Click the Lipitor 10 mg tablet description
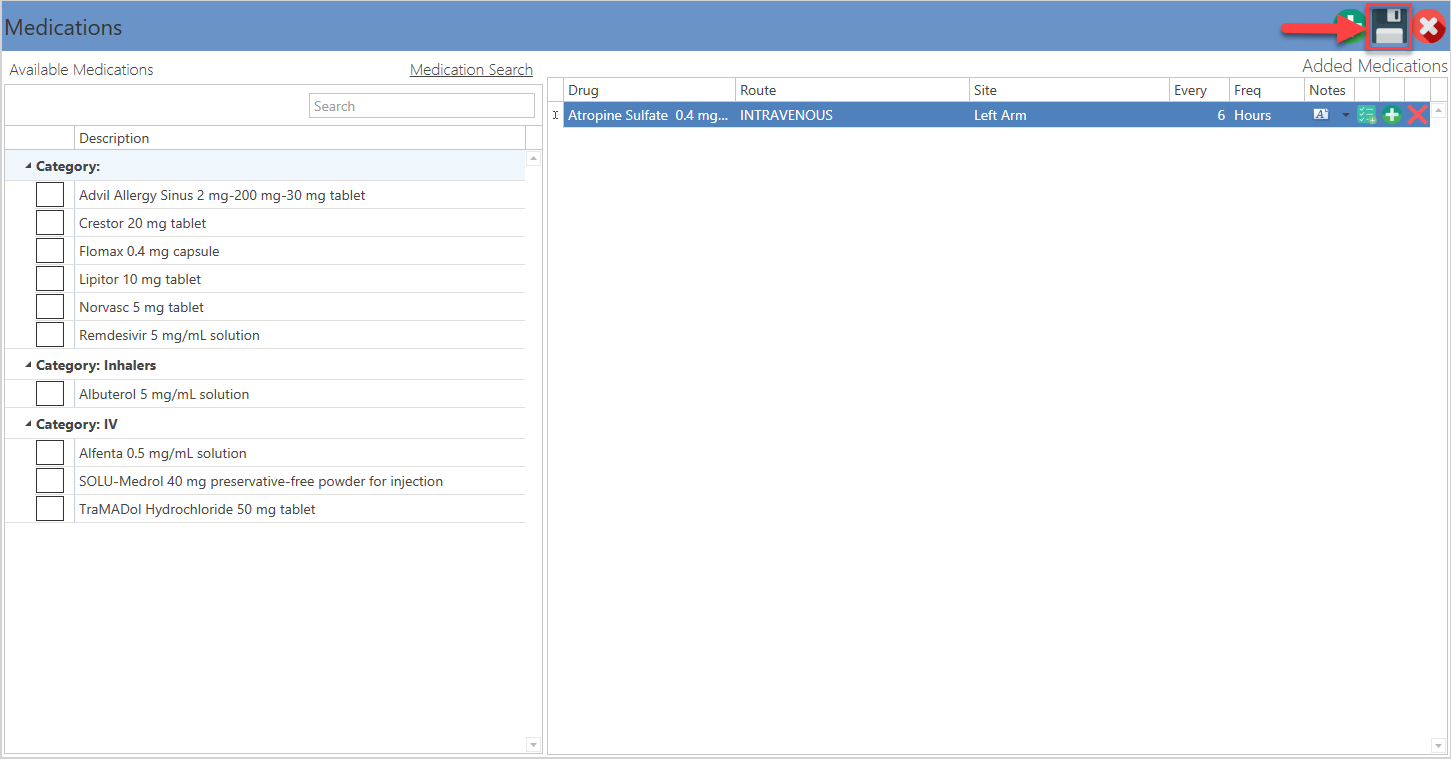This screenshot has height=759, width=1451. [140, 279]
